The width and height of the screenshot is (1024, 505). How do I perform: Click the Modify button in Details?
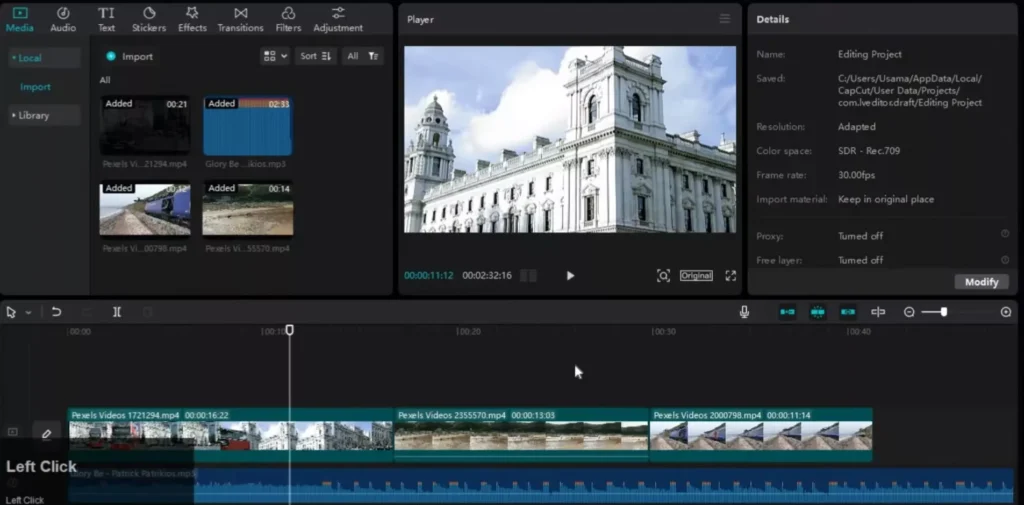coord(982,282)
